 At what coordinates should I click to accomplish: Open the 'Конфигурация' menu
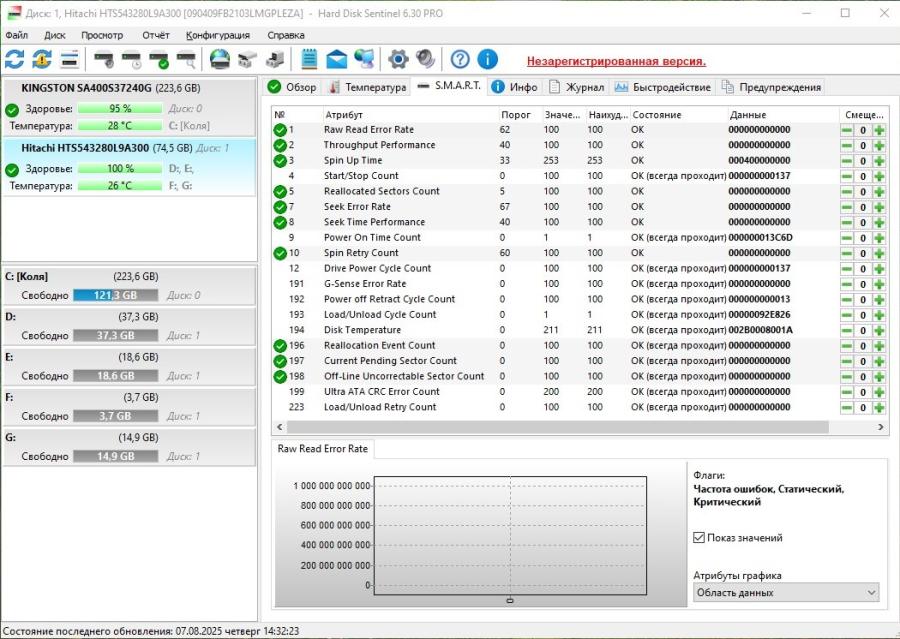tap(217, 35)
